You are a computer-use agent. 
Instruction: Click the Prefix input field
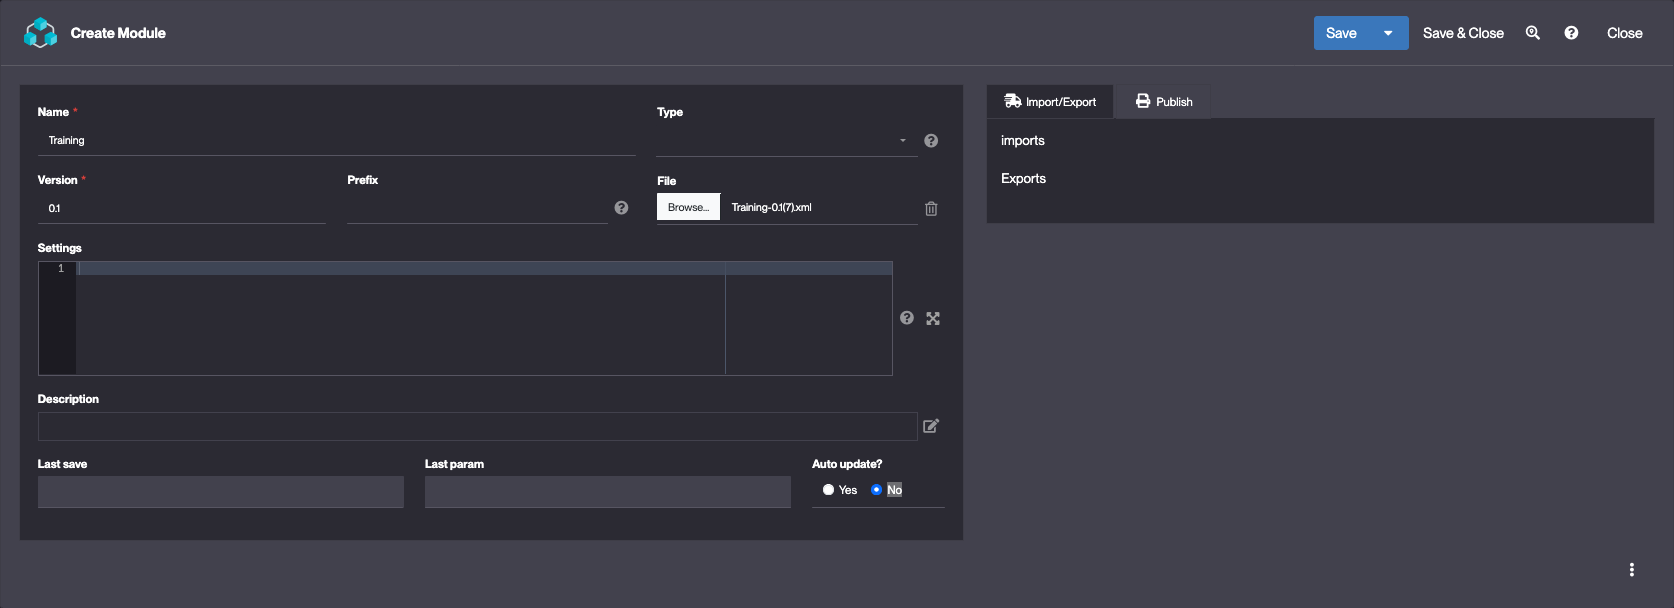[477, 208]
